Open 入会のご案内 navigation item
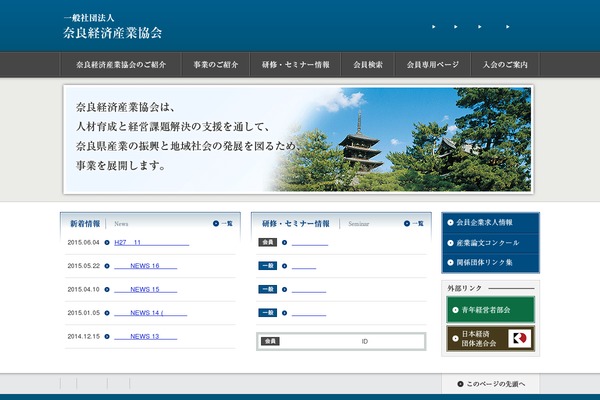This screenshot has width=600, height=400. click(505, 65)
